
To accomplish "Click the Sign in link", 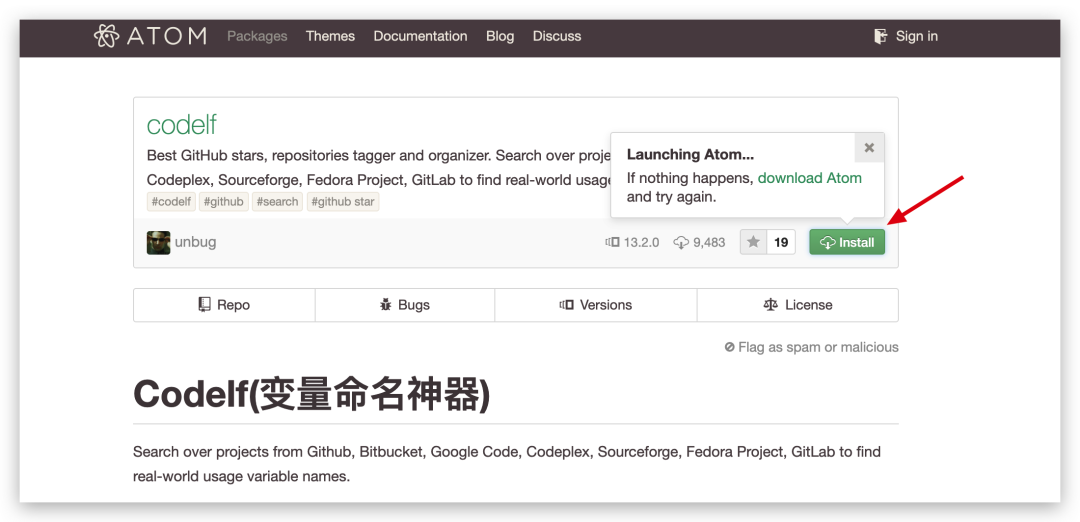I will (916, 36).
